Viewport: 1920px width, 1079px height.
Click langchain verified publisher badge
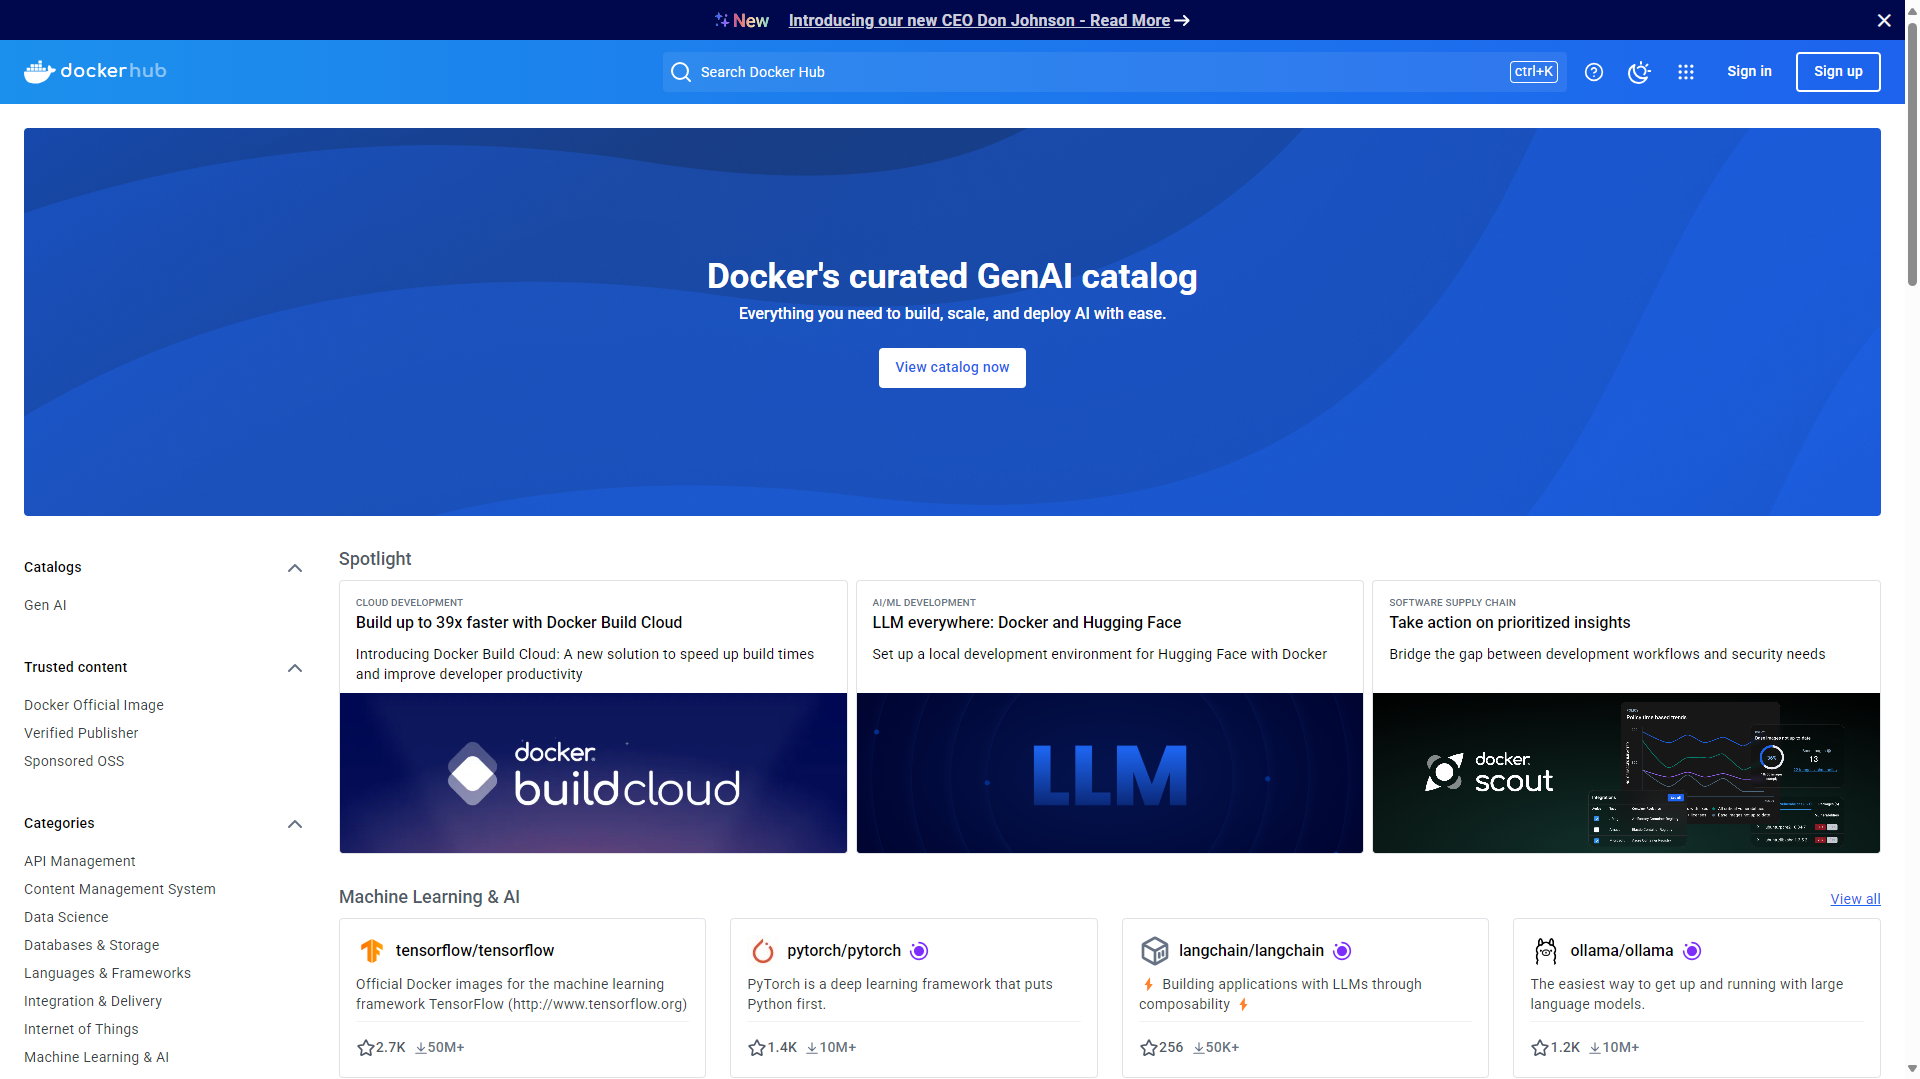pyautogui.click(x=1342, y=951)
